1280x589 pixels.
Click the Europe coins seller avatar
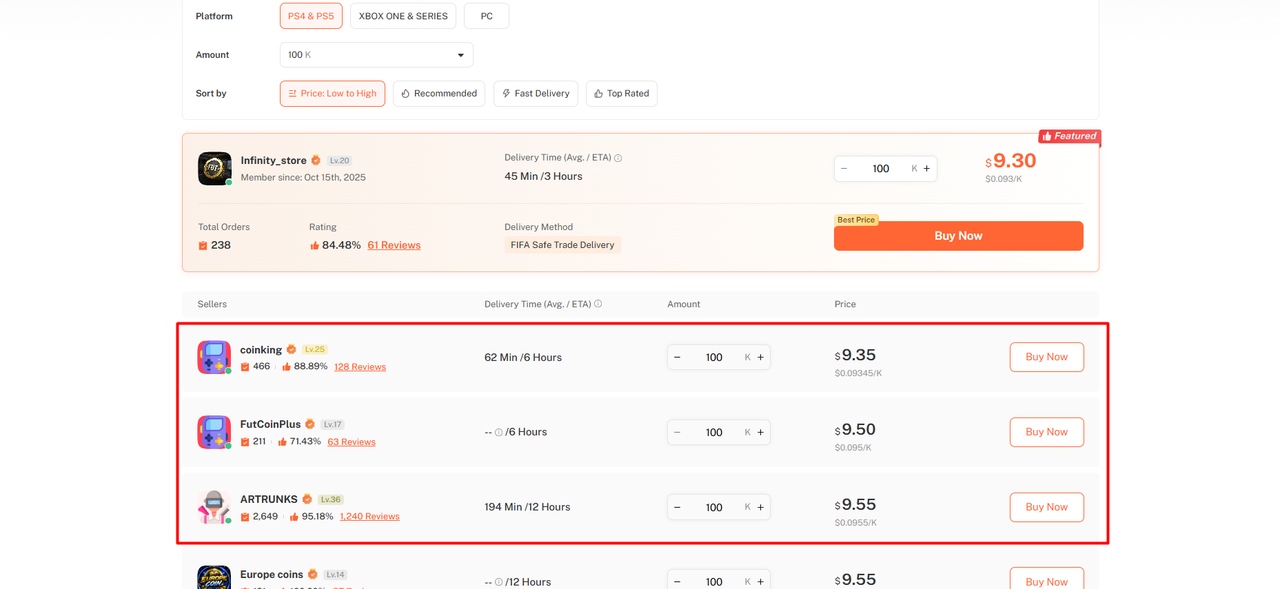click(214, 578)
